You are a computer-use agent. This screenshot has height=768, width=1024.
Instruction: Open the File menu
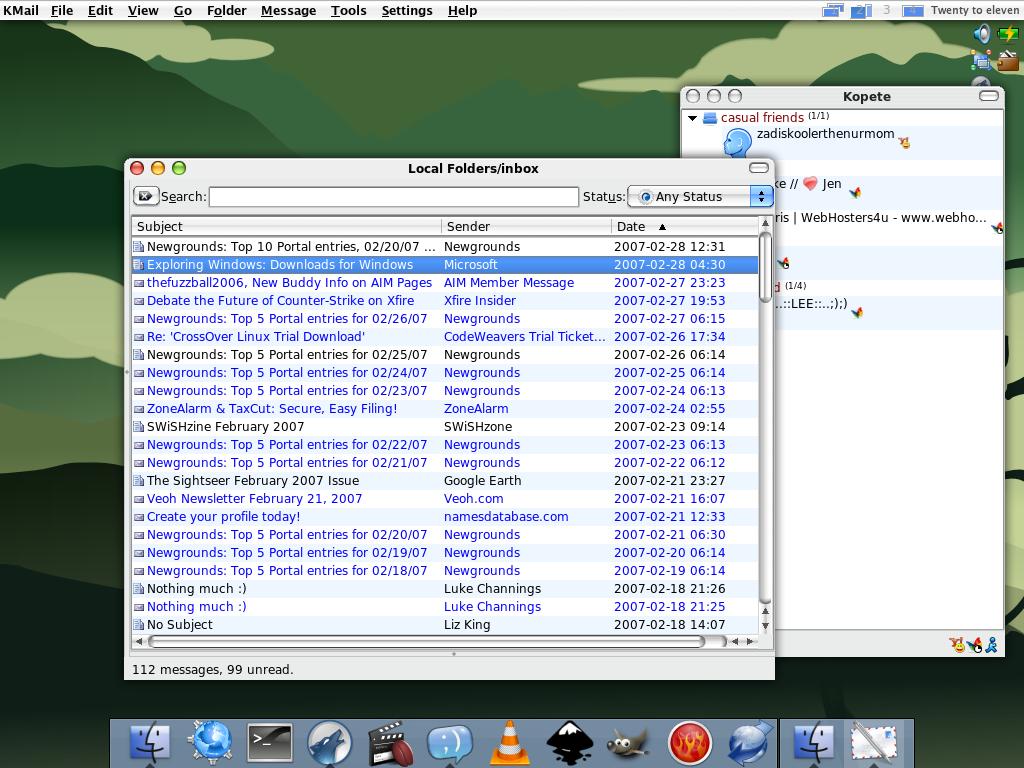coord(62,10)
